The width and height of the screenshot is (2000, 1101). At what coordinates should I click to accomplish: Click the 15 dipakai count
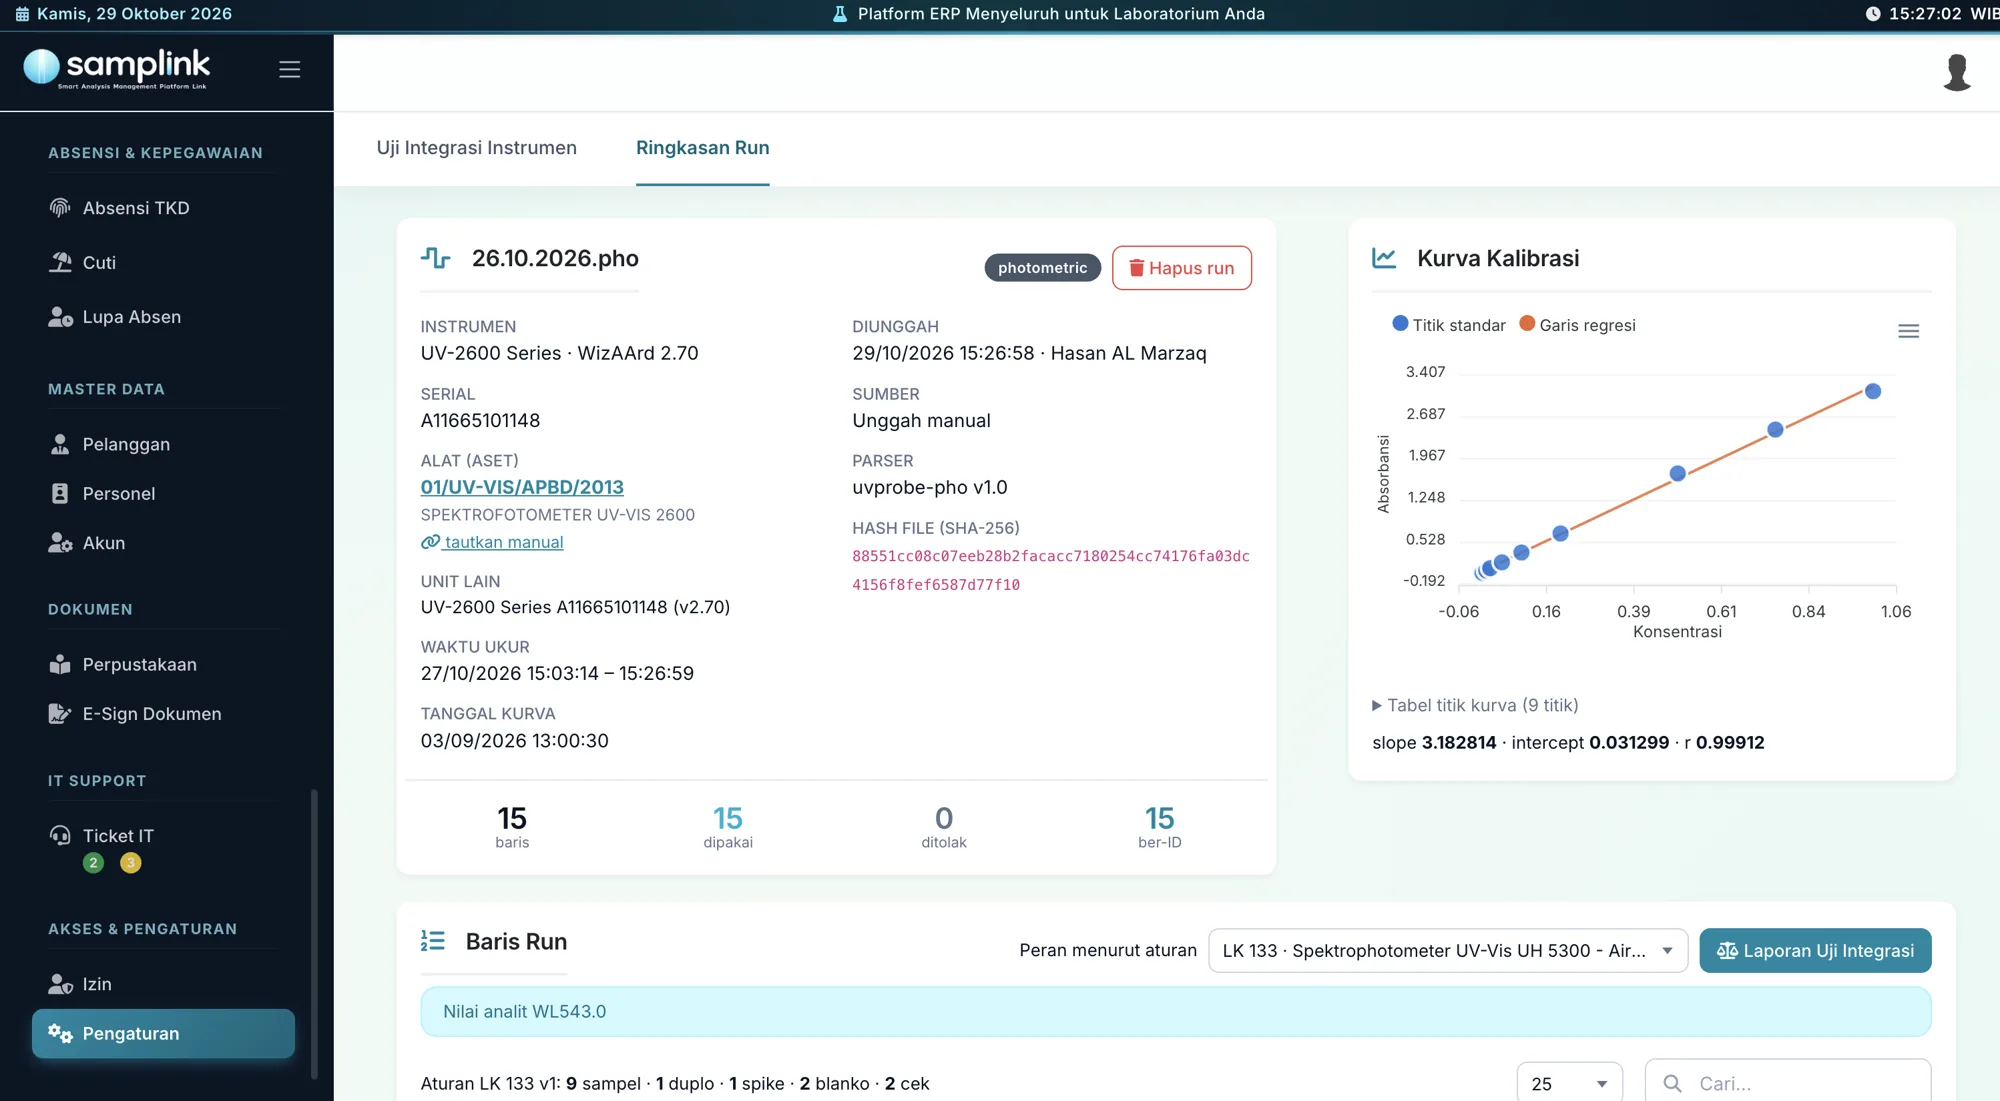coord(727,827)
